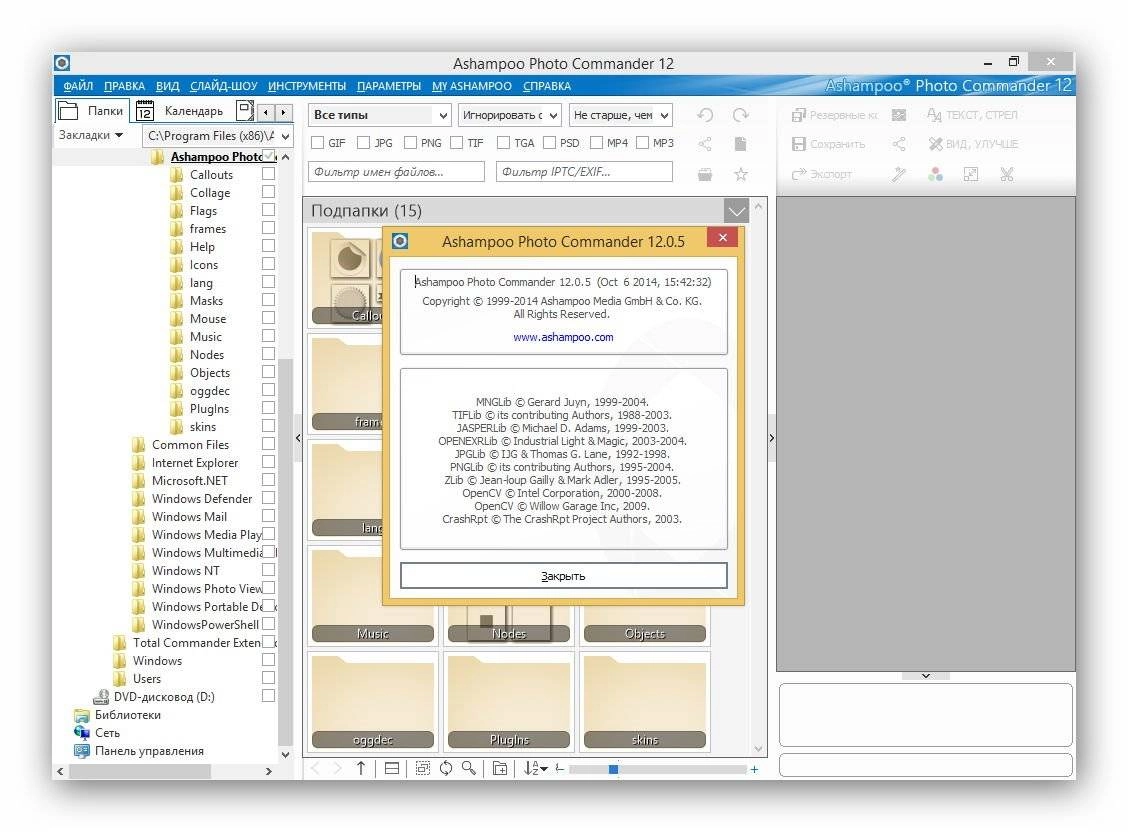This screenshot has width=1128, height=832.
Task: Collapse the left folder panel with arrow
Action: point(298,437)
